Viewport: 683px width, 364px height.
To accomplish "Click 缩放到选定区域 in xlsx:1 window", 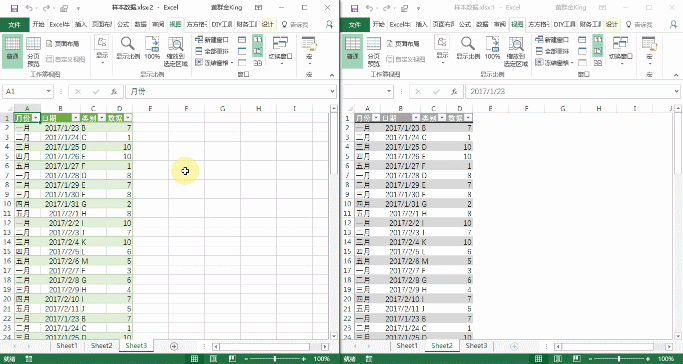I will pyautogui.click(x=516, y=51).
